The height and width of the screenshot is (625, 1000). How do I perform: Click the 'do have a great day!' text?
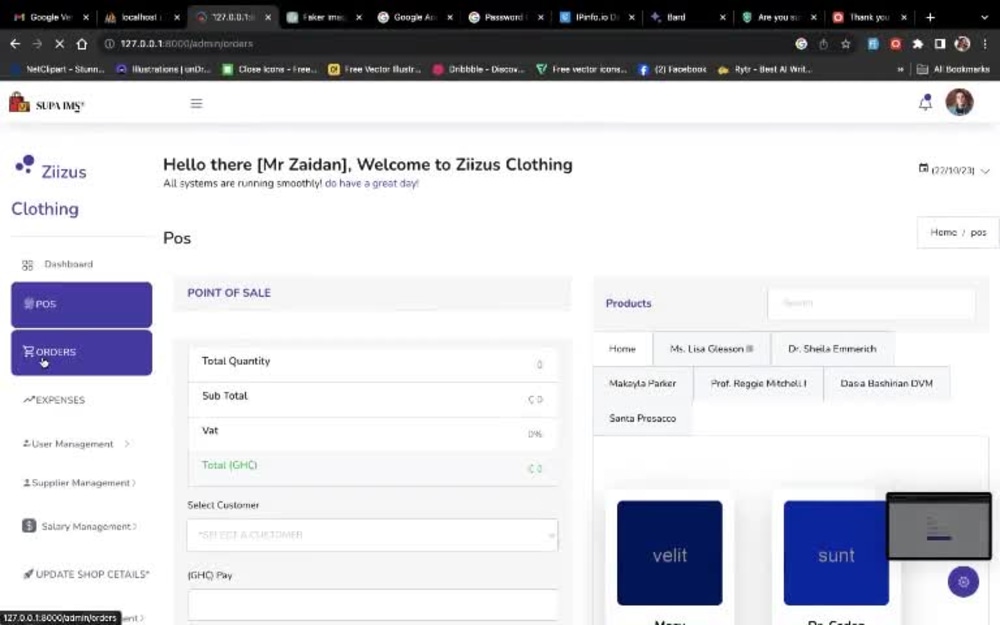[x=372, y=184]
